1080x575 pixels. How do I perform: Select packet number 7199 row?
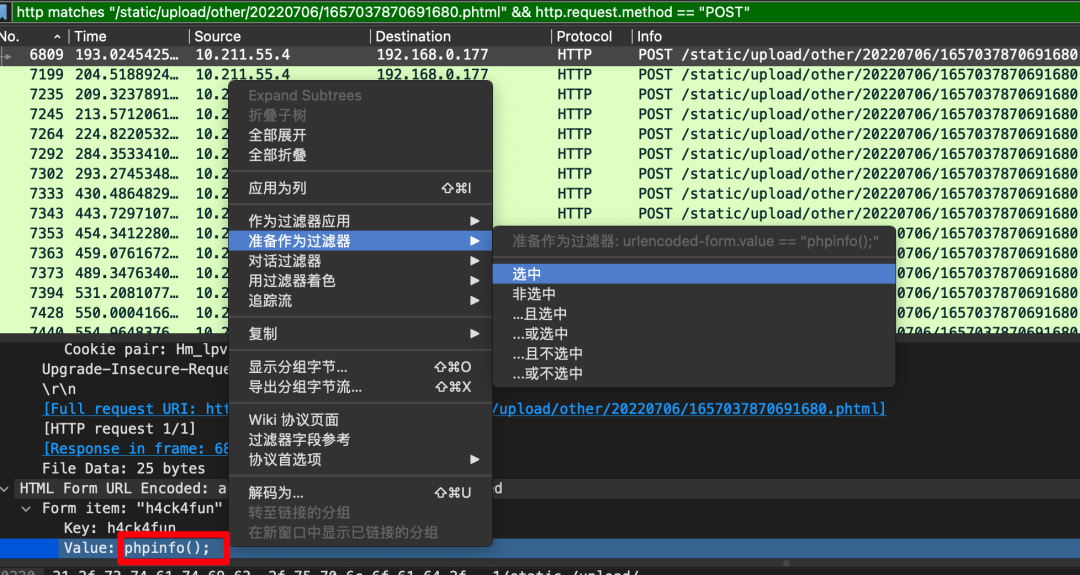coord(540,74)
